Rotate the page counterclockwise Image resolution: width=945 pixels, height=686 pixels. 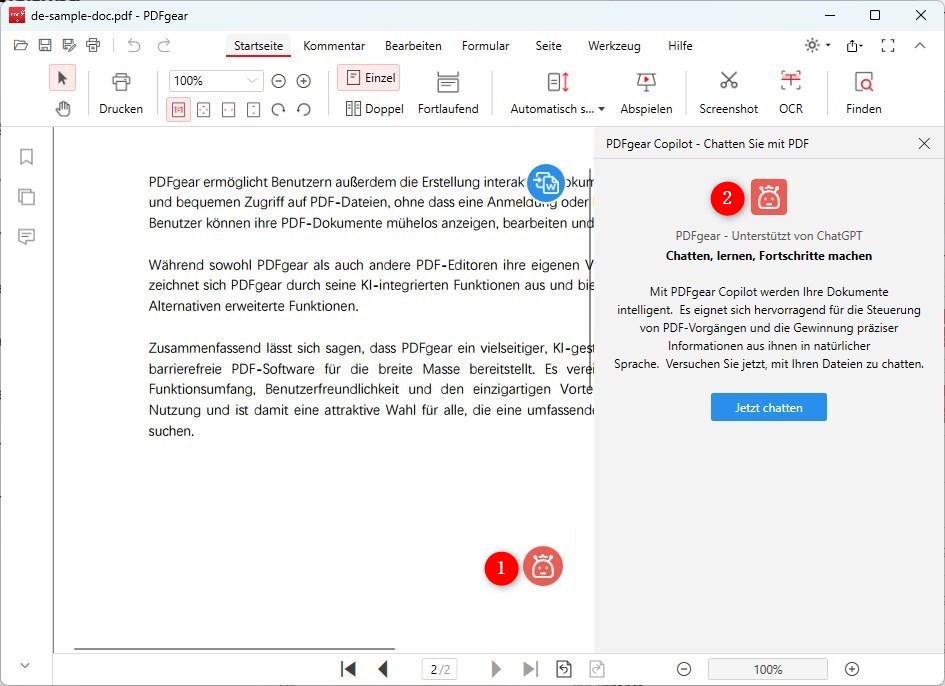click(304, 110)
